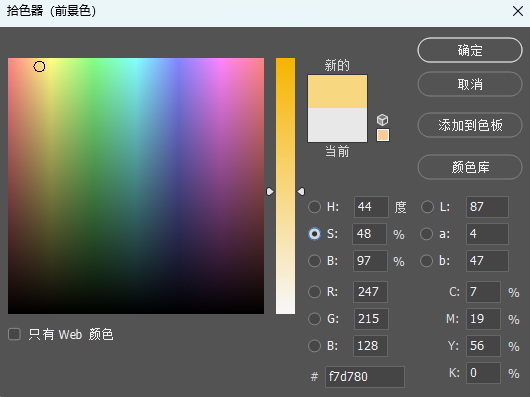Click the brightness field showing 97
The height and width of the screenshot is (397, 530).
tap(370, 261)
